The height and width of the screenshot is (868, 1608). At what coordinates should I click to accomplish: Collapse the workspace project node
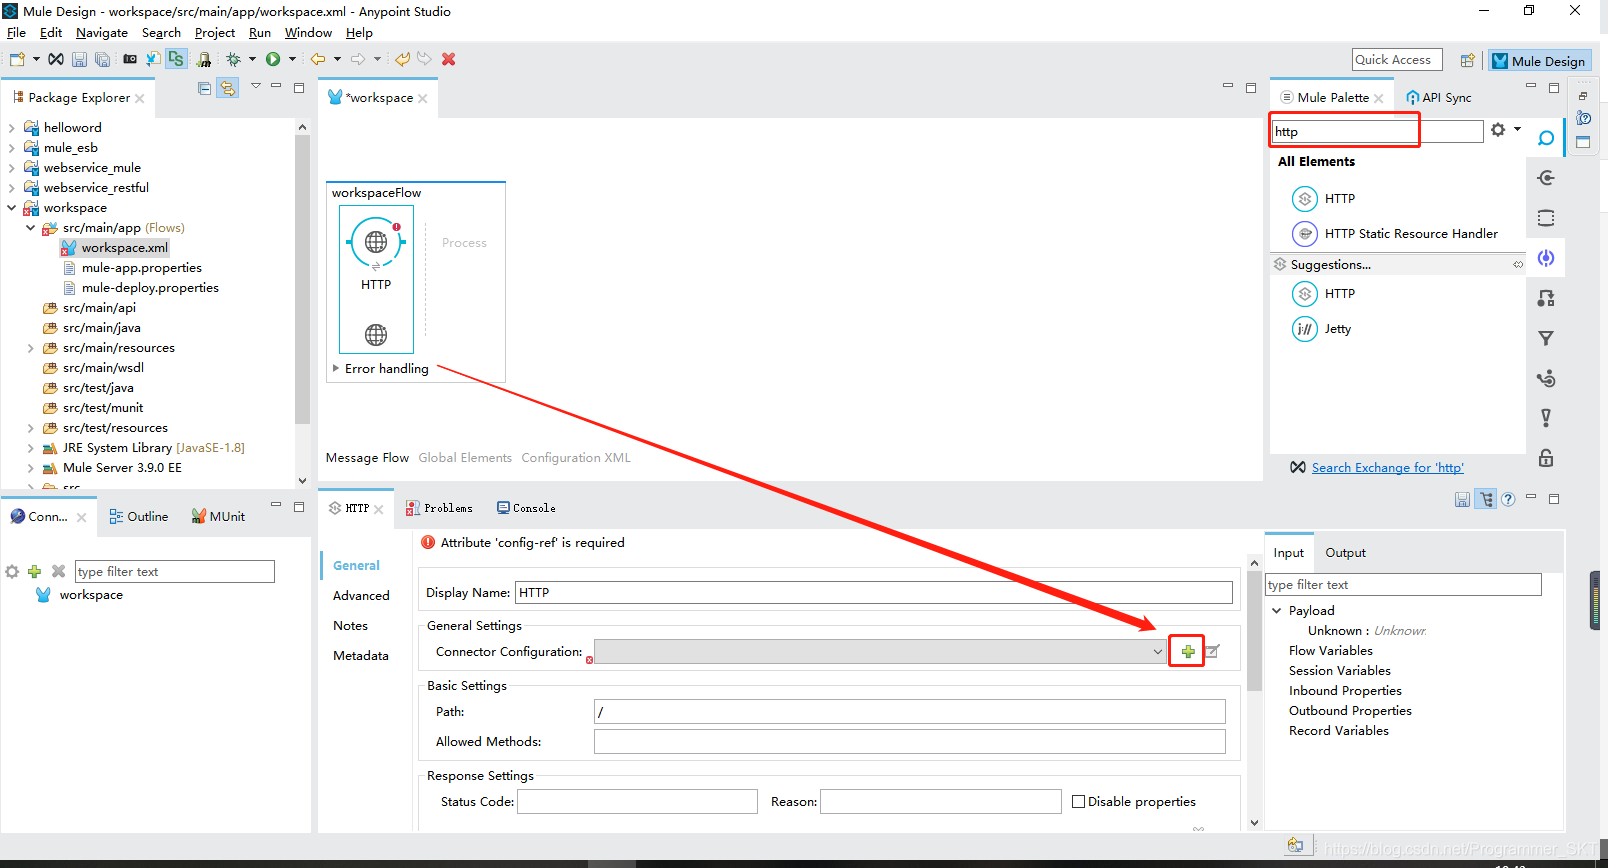coord(11,208)
